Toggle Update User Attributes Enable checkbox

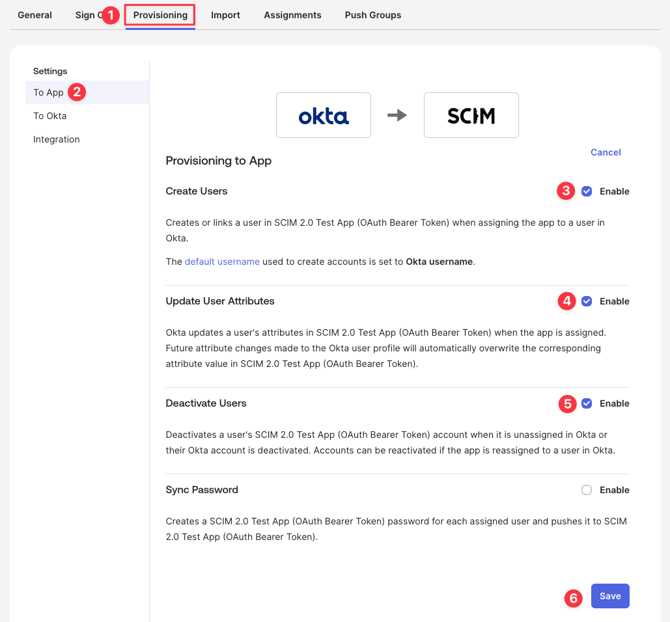pos(587,301)
